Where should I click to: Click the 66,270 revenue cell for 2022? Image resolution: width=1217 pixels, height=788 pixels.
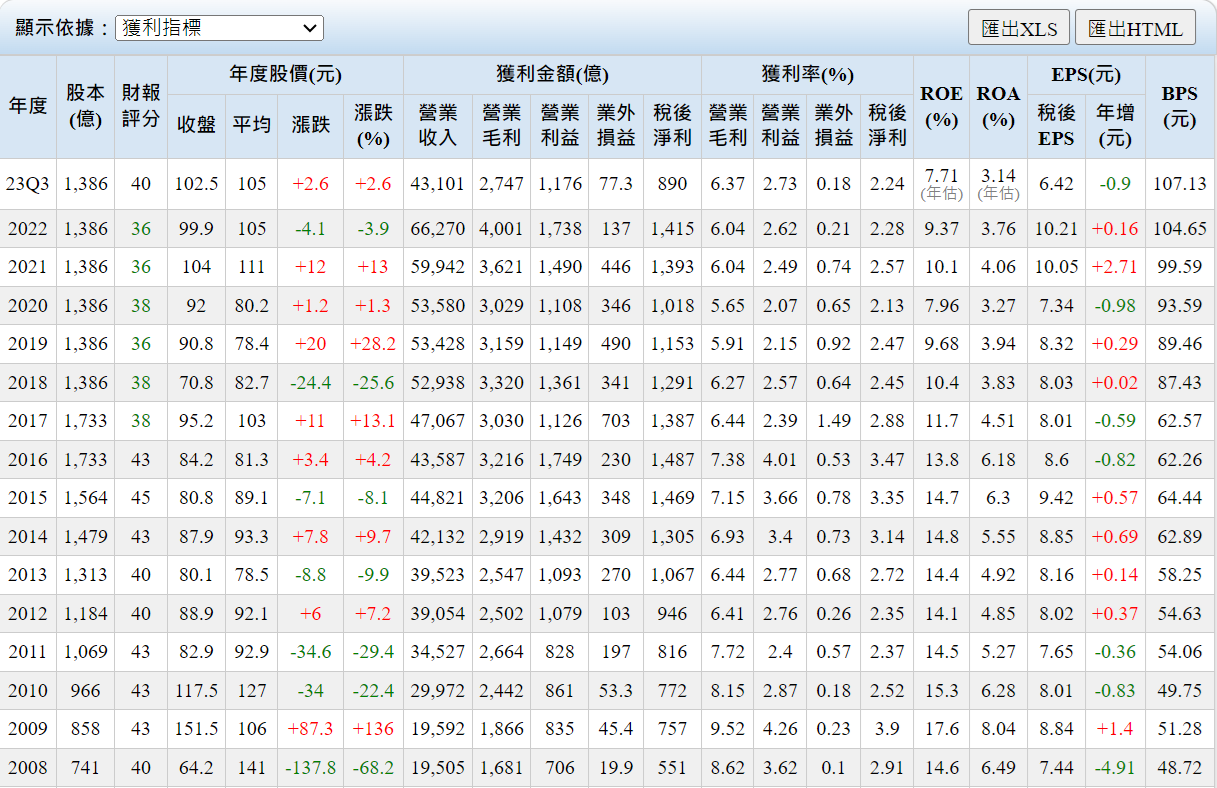click(437, 229)
